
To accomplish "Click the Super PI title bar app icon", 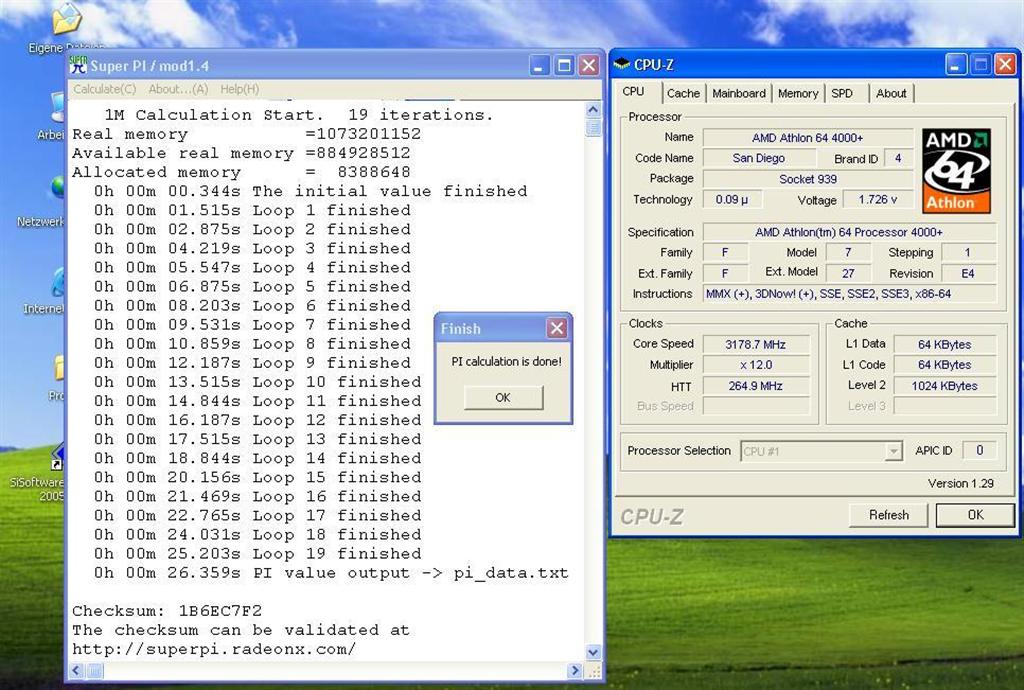I will 78,65.
